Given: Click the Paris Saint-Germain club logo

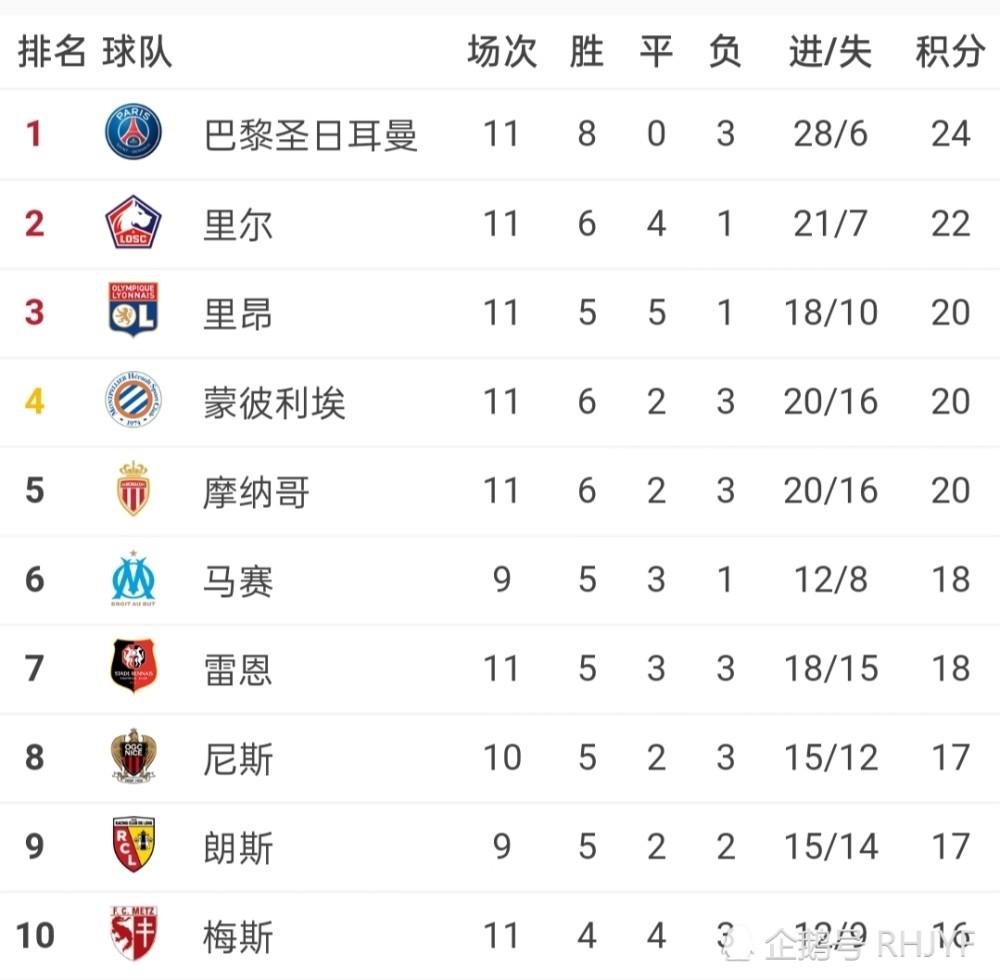Looking at the screenshot, I should pos(133,133).
